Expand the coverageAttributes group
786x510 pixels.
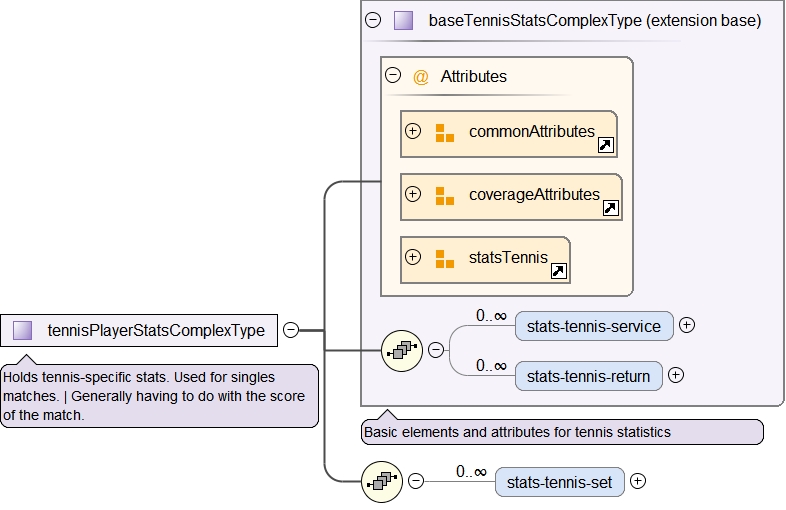[413, 194]
